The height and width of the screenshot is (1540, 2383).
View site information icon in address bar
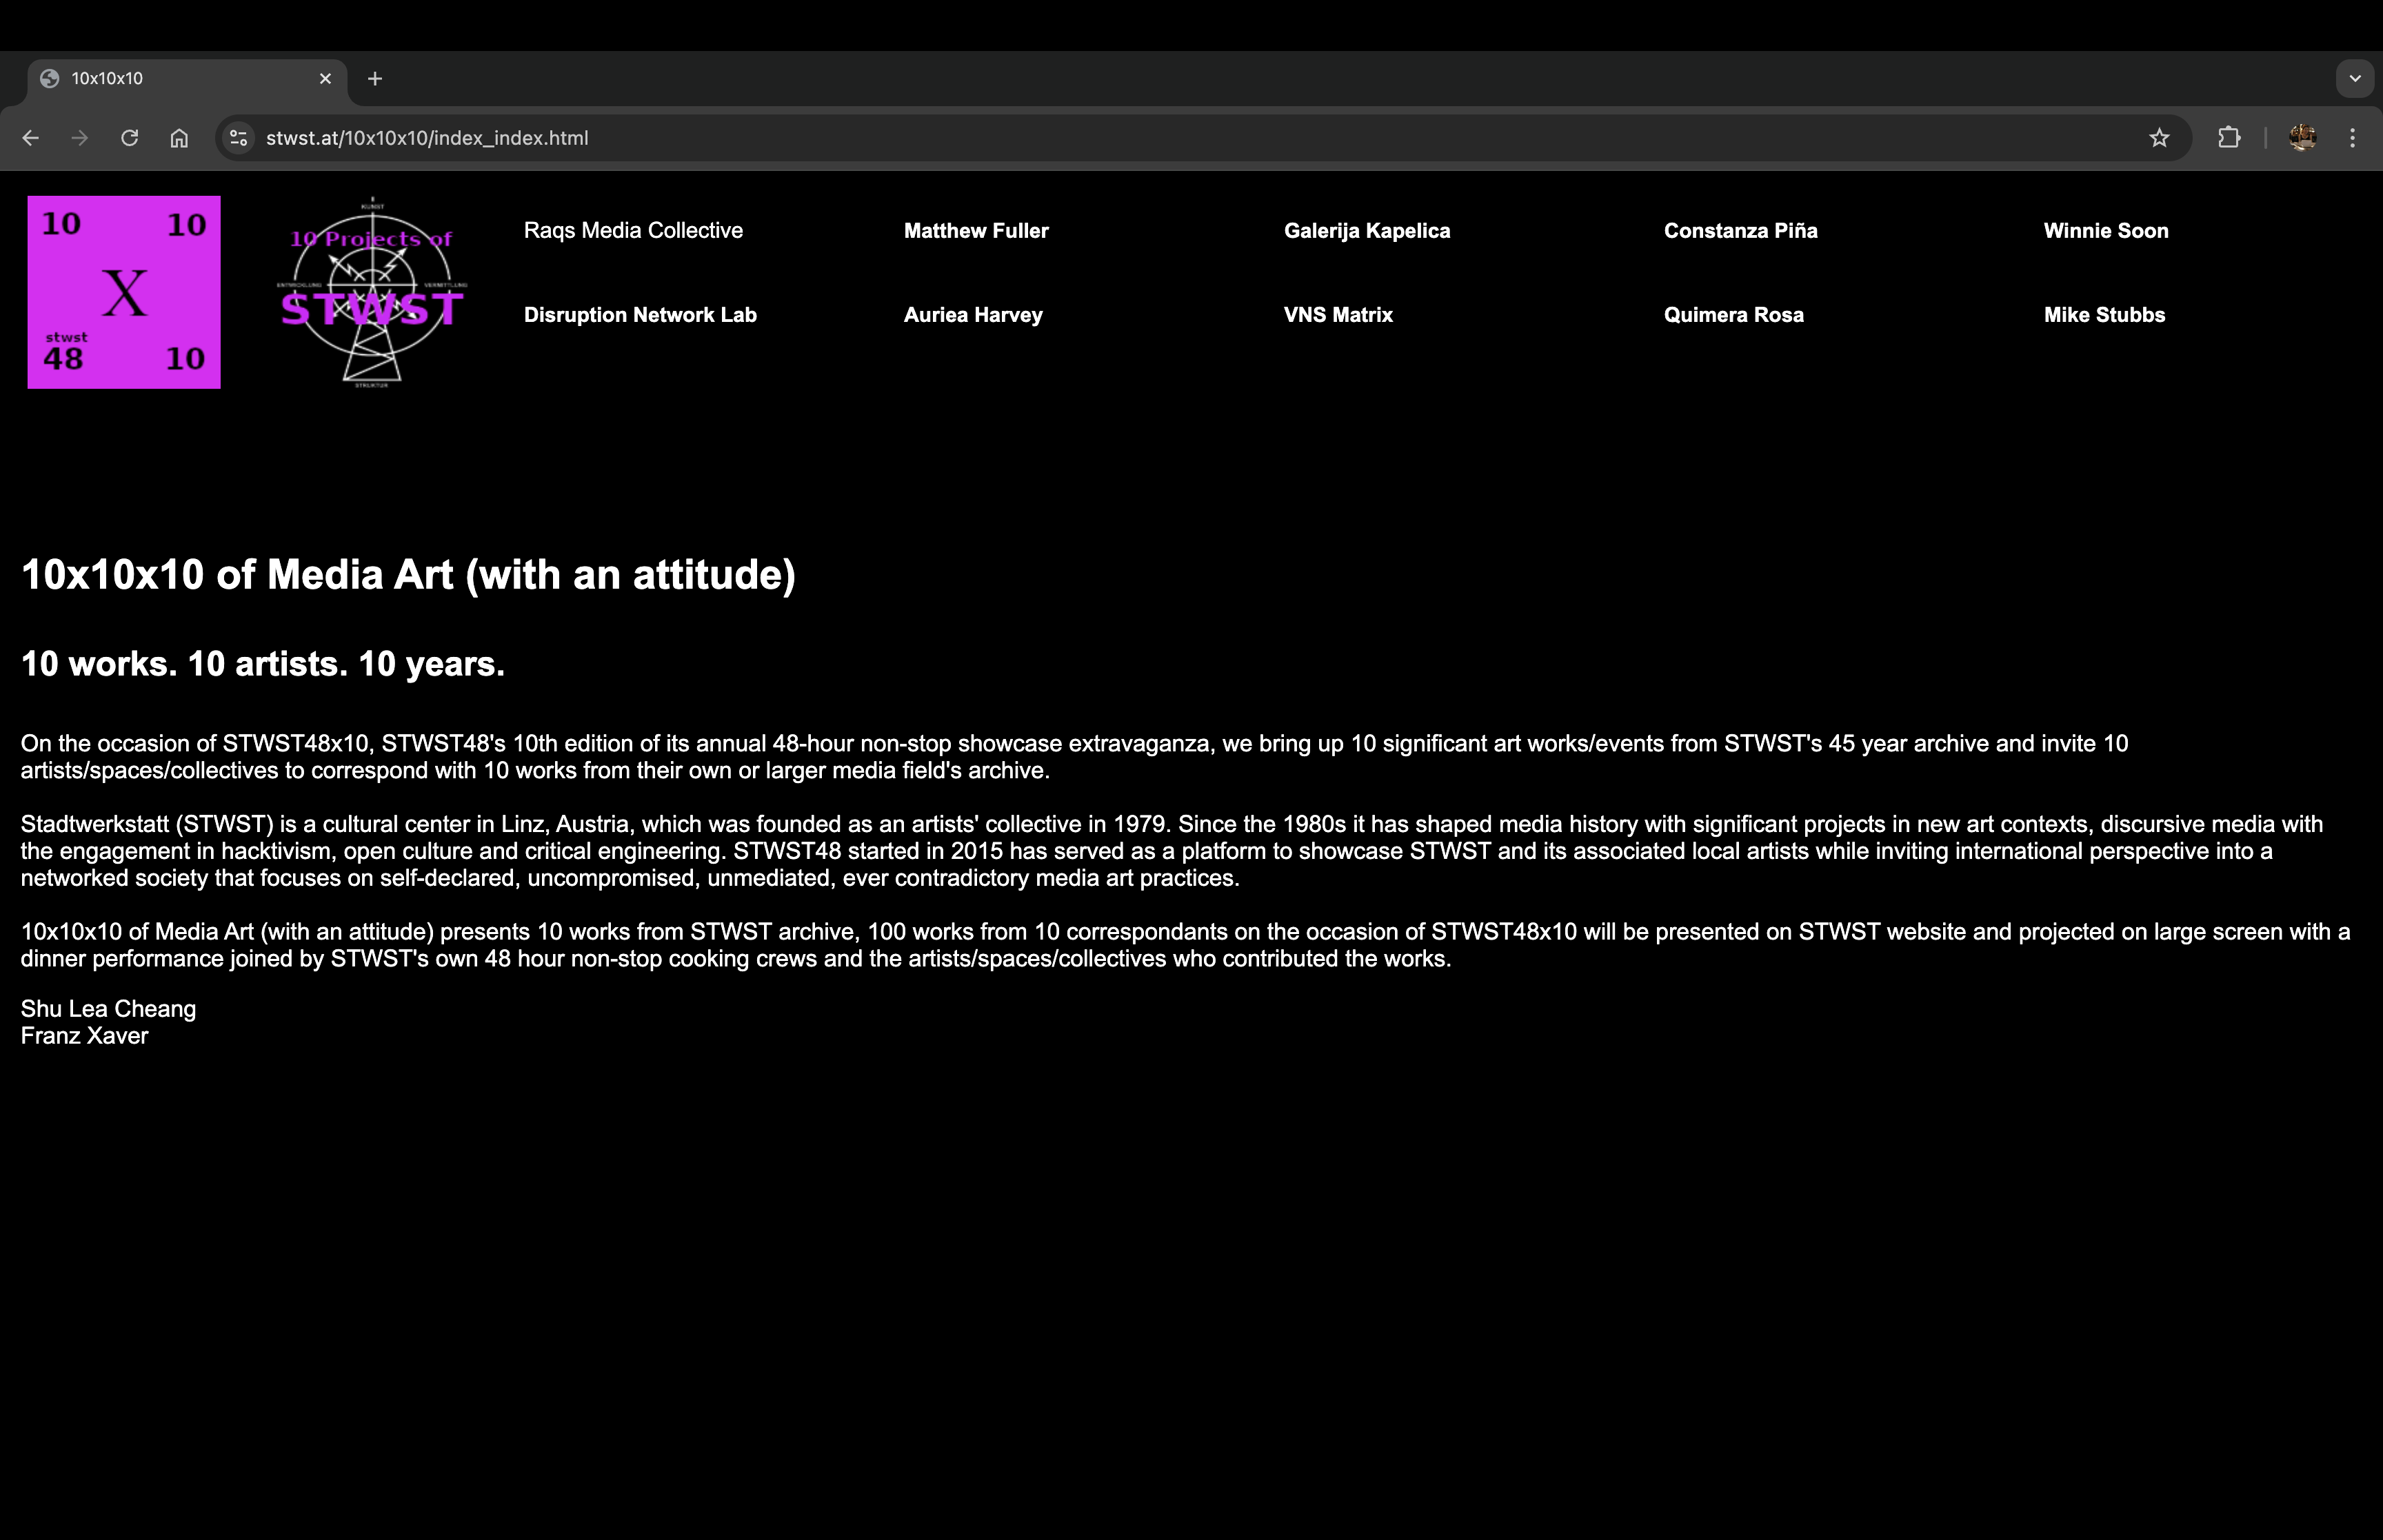click(x=238, y=138)
